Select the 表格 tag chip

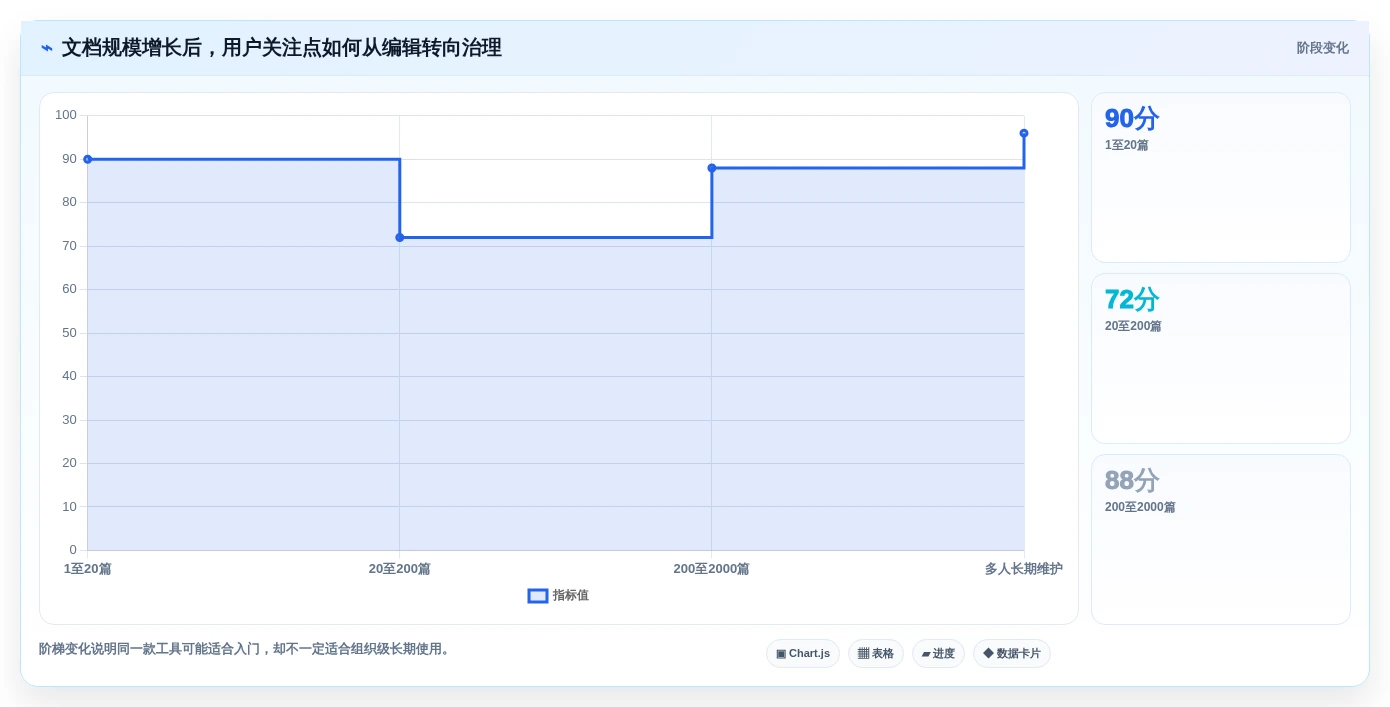[876, 654]
